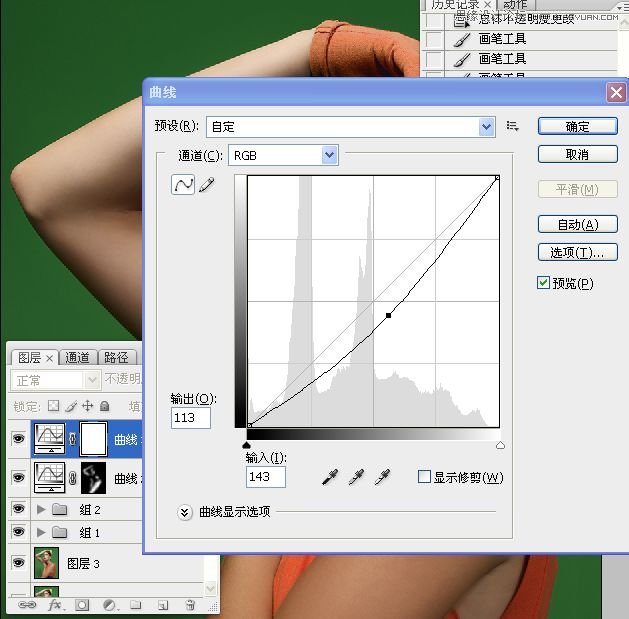Click the black point input slider

click(x=246, y=445)
